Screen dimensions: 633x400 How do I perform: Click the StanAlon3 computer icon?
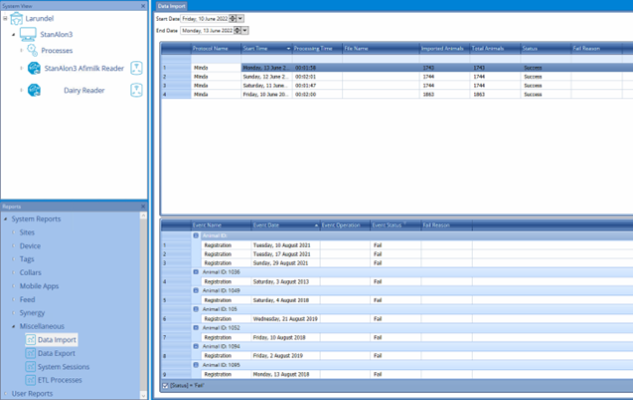pos(29,33)
